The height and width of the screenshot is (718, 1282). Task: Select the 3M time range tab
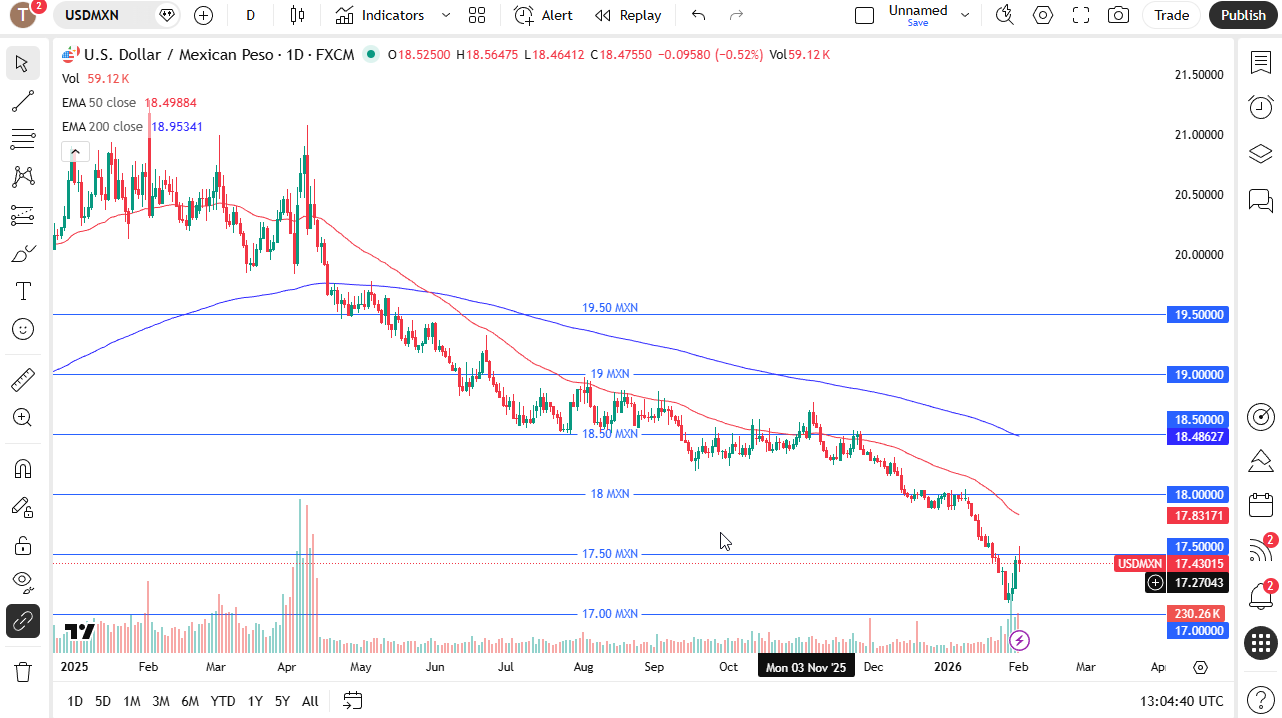(160, 701)
